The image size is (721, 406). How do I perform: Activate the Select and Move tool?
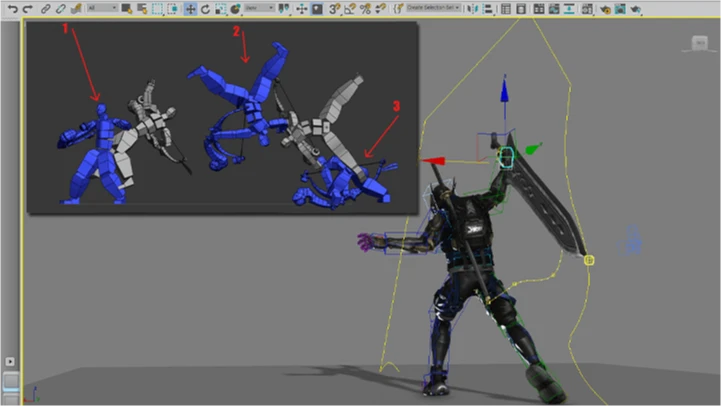tap(190, 9)
